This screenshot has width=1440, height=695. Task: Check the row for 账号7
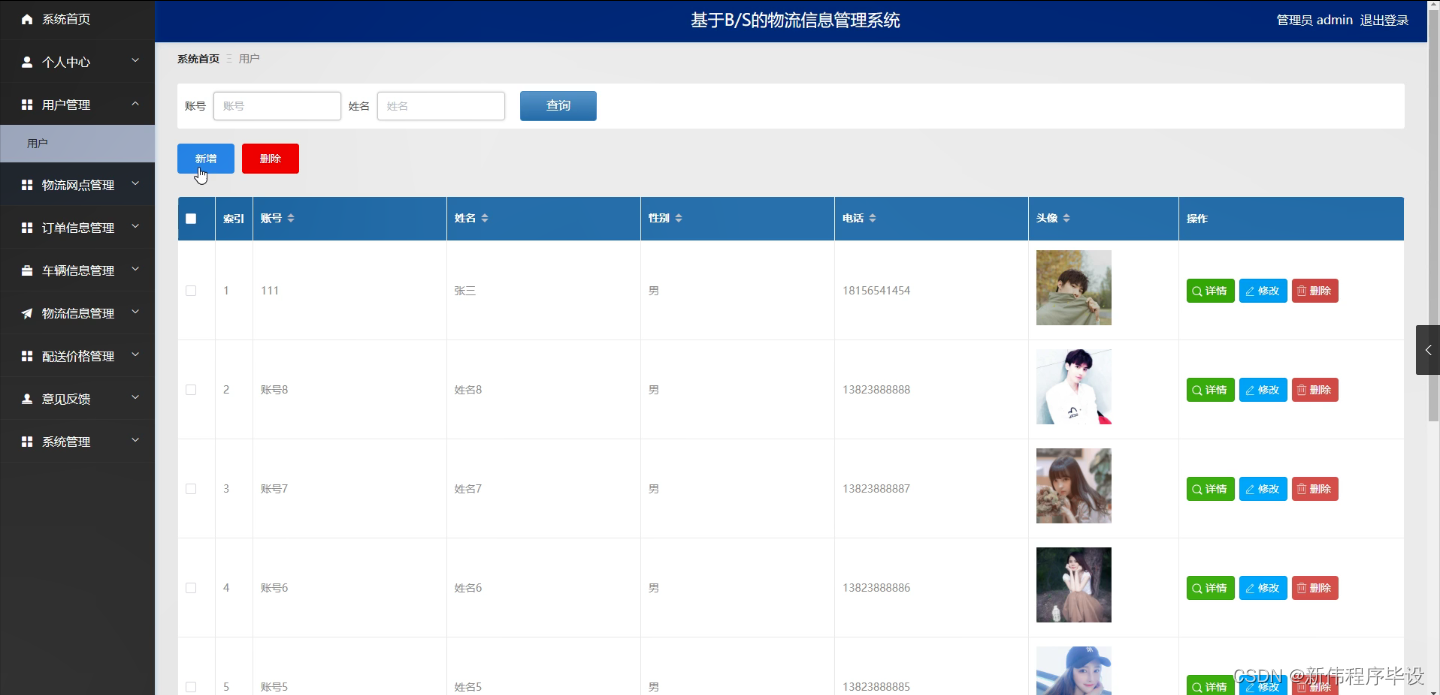(191, 489)
